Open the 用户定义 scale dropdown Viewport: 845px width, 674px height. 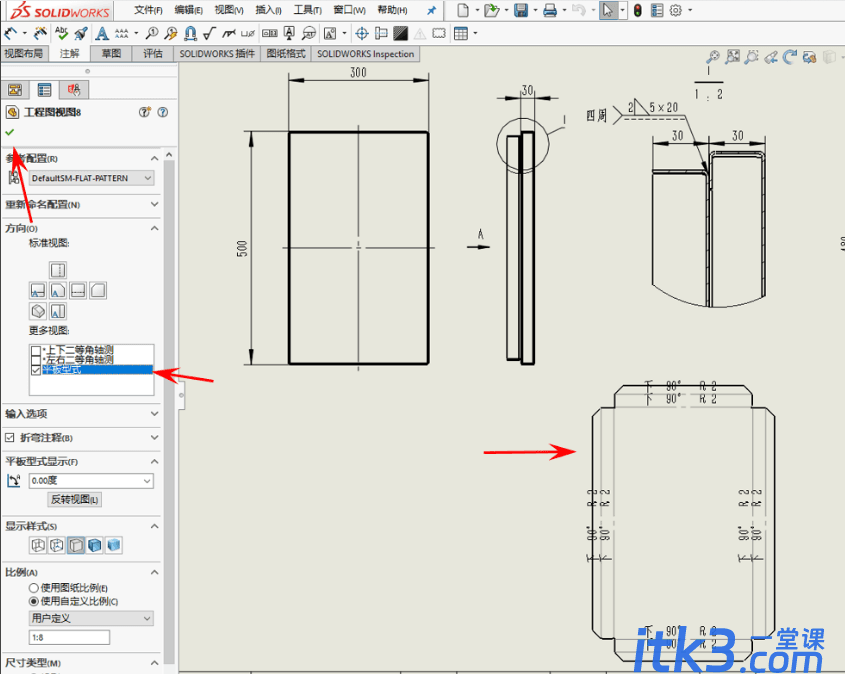[91, 619]
